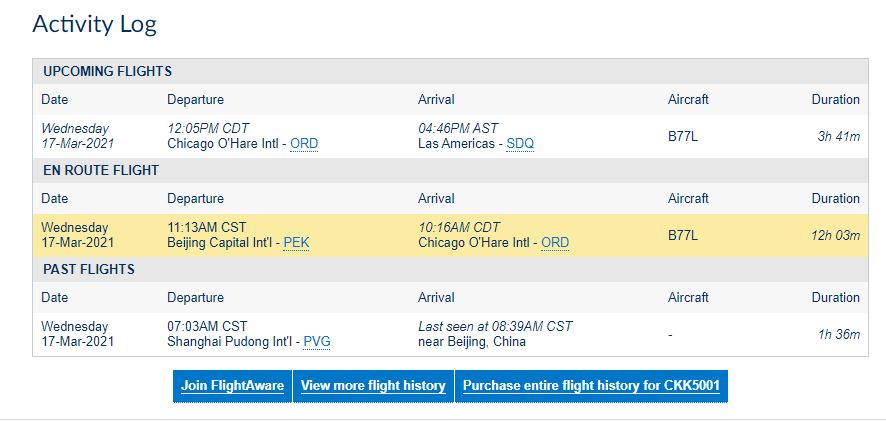Click the B77L aircraft in upcoming flight
The width and height of the screenshot is (886, 421).
[x=683, y=136]
